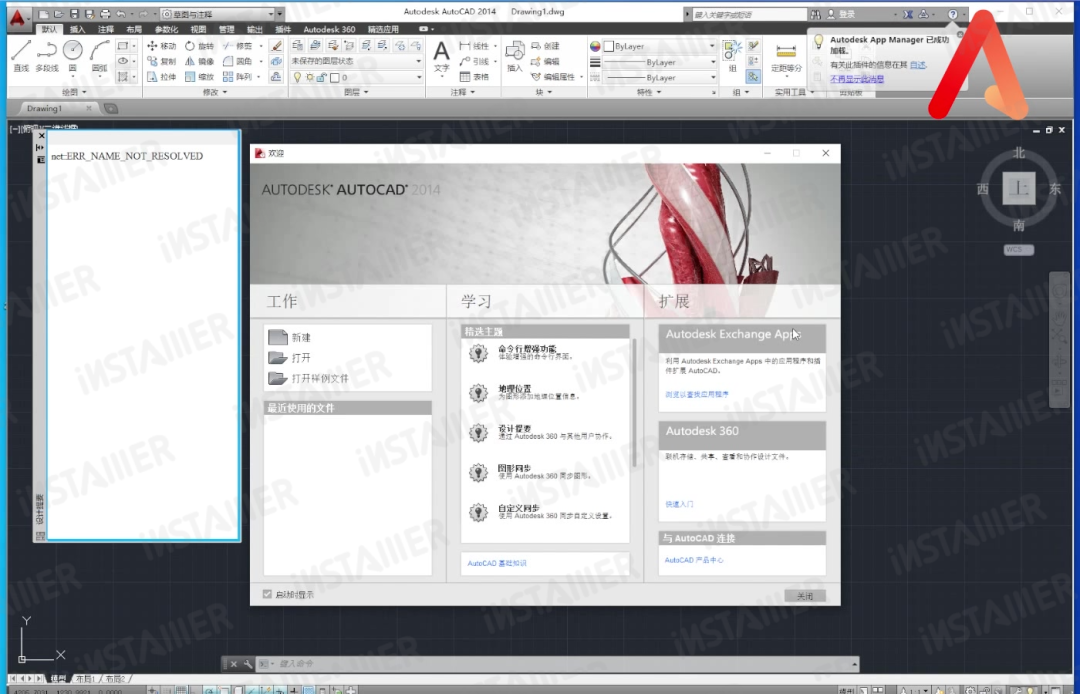
Task: Click the Trim (修剪) tool
Action: [x=237, y=46]
